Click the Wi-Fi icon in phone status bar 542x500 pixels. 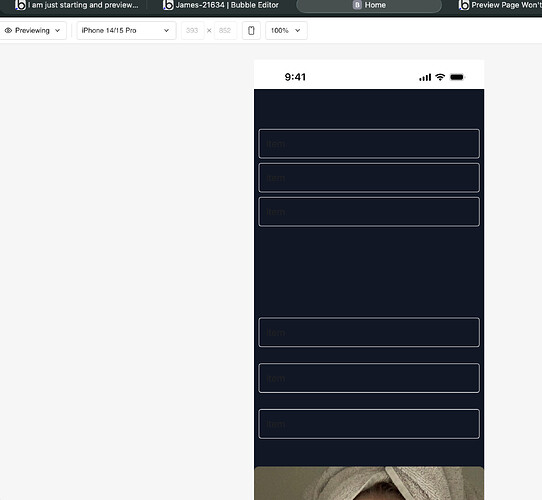(x=440, y=77)
